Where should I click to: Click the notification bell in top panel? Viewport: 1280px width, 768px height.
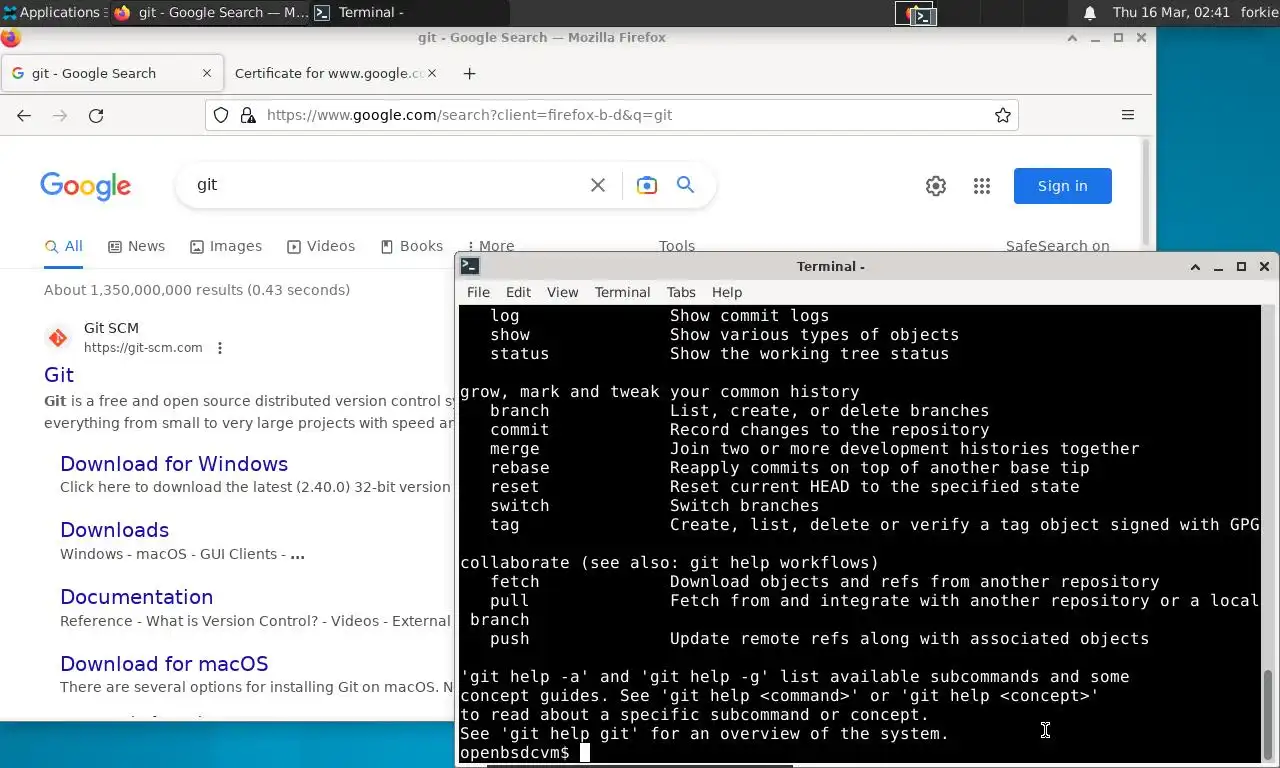pyautogui.click(x=1090, y=13)
